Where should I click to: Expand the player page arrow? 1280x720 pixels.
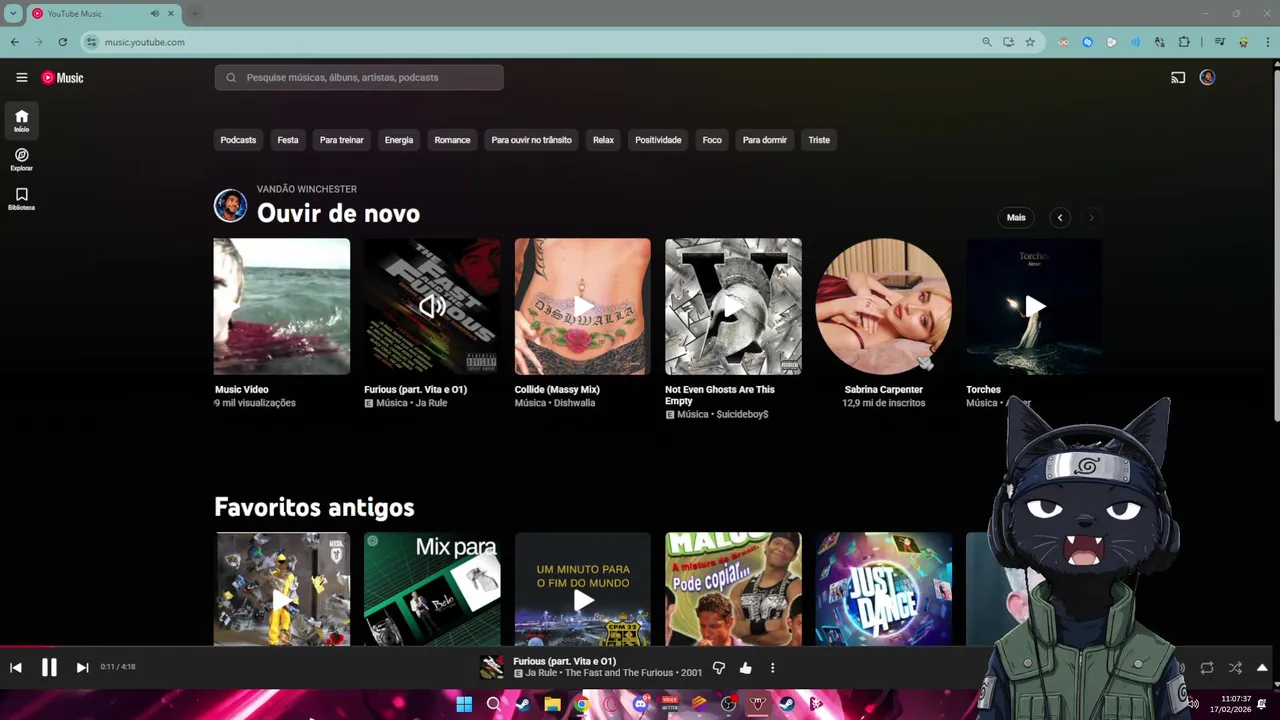tap(1262, 667)
